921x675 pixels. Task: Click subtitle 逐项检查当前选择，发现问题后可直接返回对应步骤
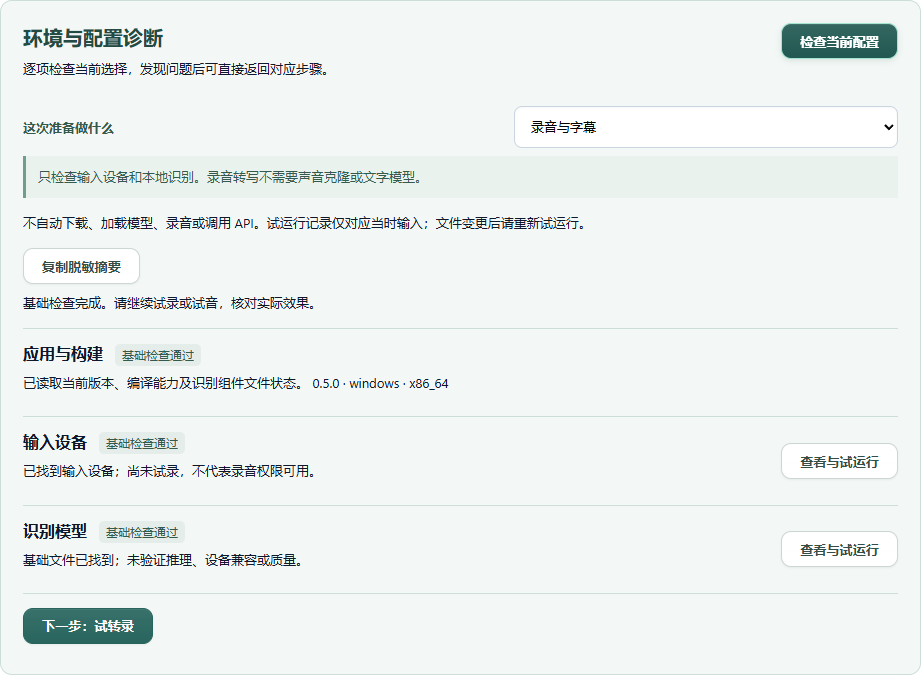click(176, 69)
